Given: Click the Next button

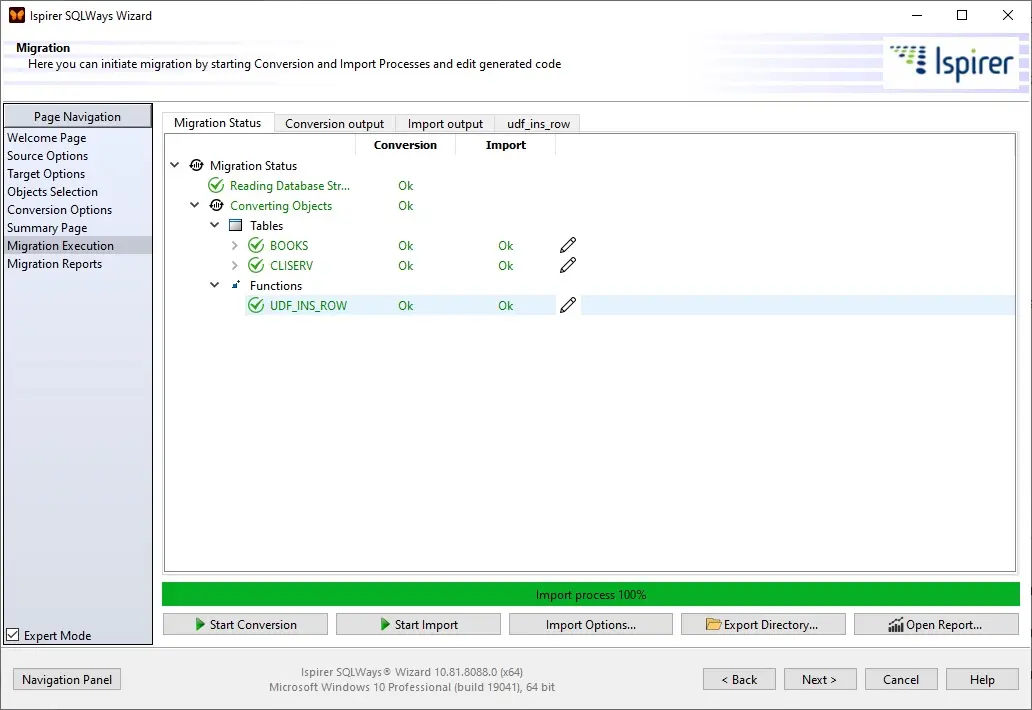Looking at the screenshot, I should click(820, 679).
